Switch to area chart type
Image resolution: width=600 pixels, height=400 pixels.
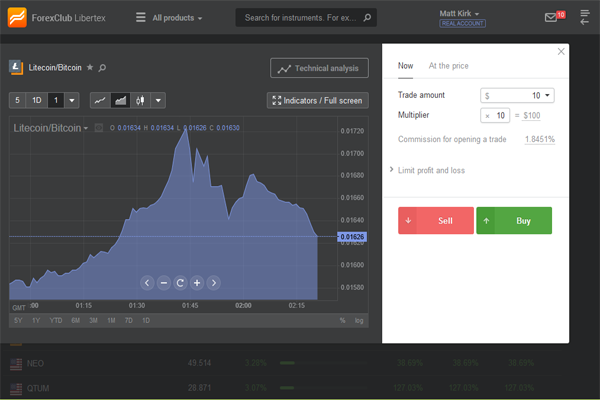coord(121,100)
